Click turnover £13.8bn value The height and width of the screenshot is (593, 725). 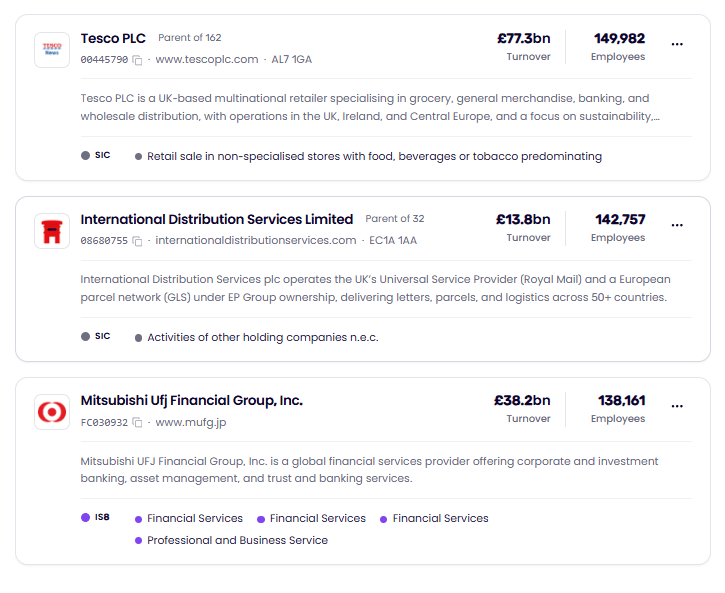point(523,220)
